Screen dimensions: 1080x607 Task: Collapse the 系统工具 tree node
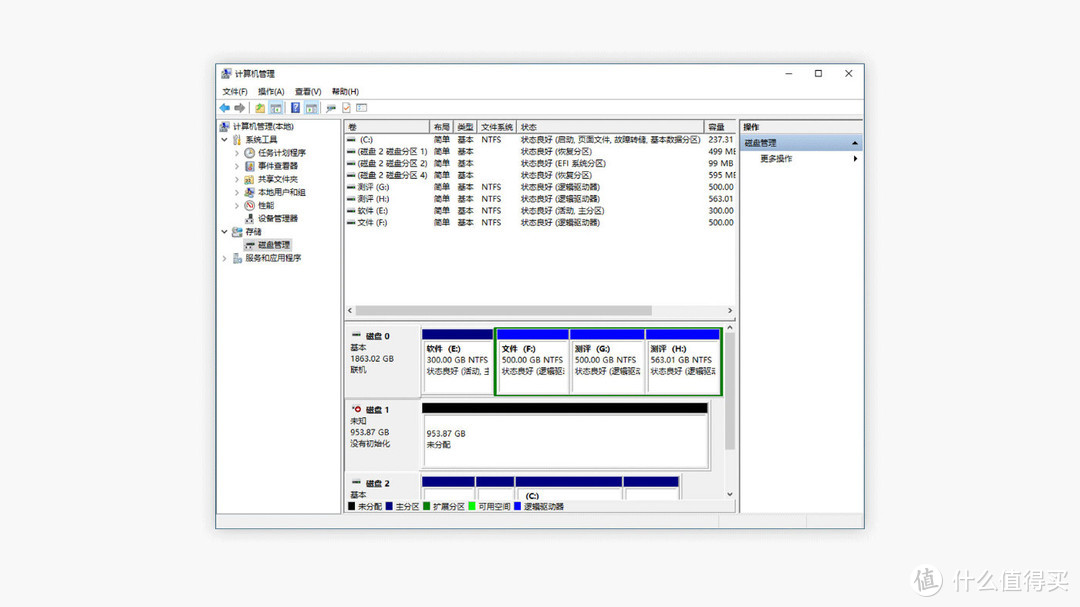point(224,138)
